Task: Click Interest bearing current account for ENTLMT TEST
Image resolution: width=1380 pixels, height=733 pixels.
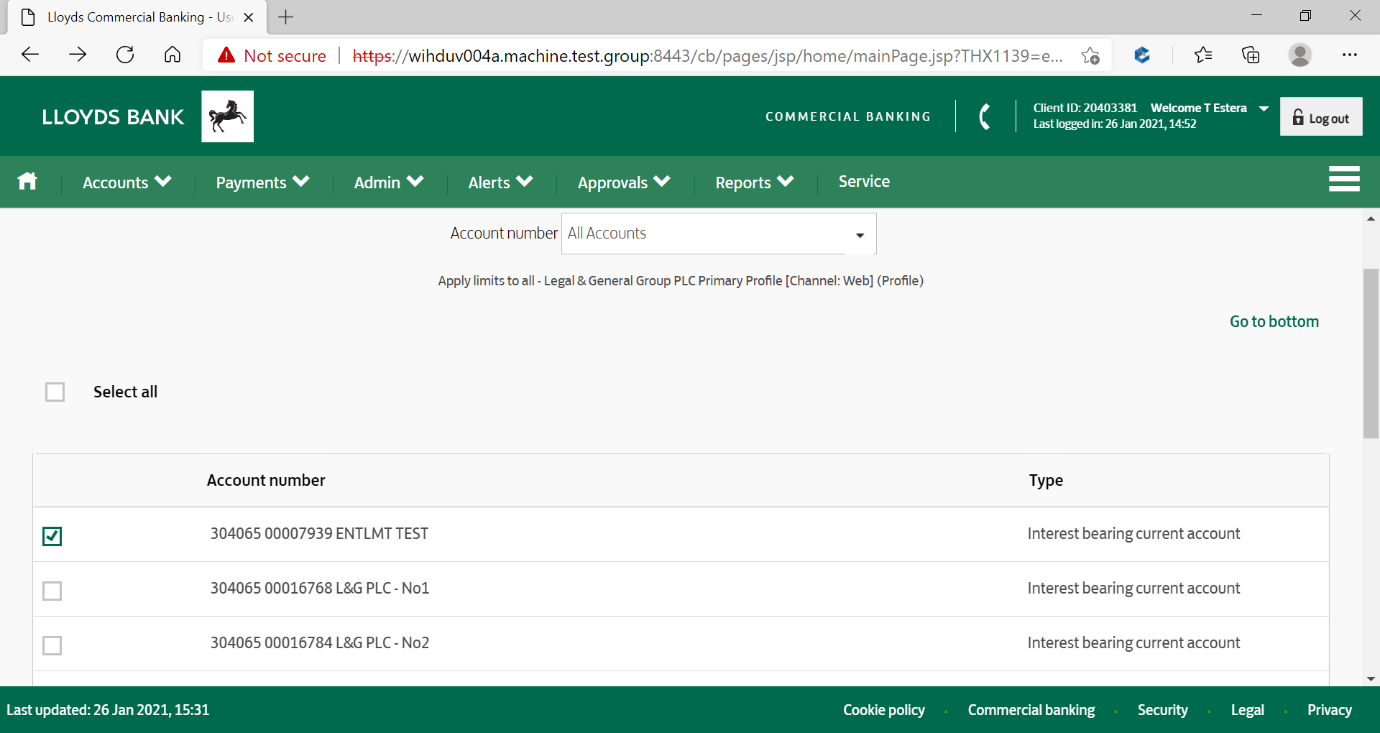Action: (1134, 534)
